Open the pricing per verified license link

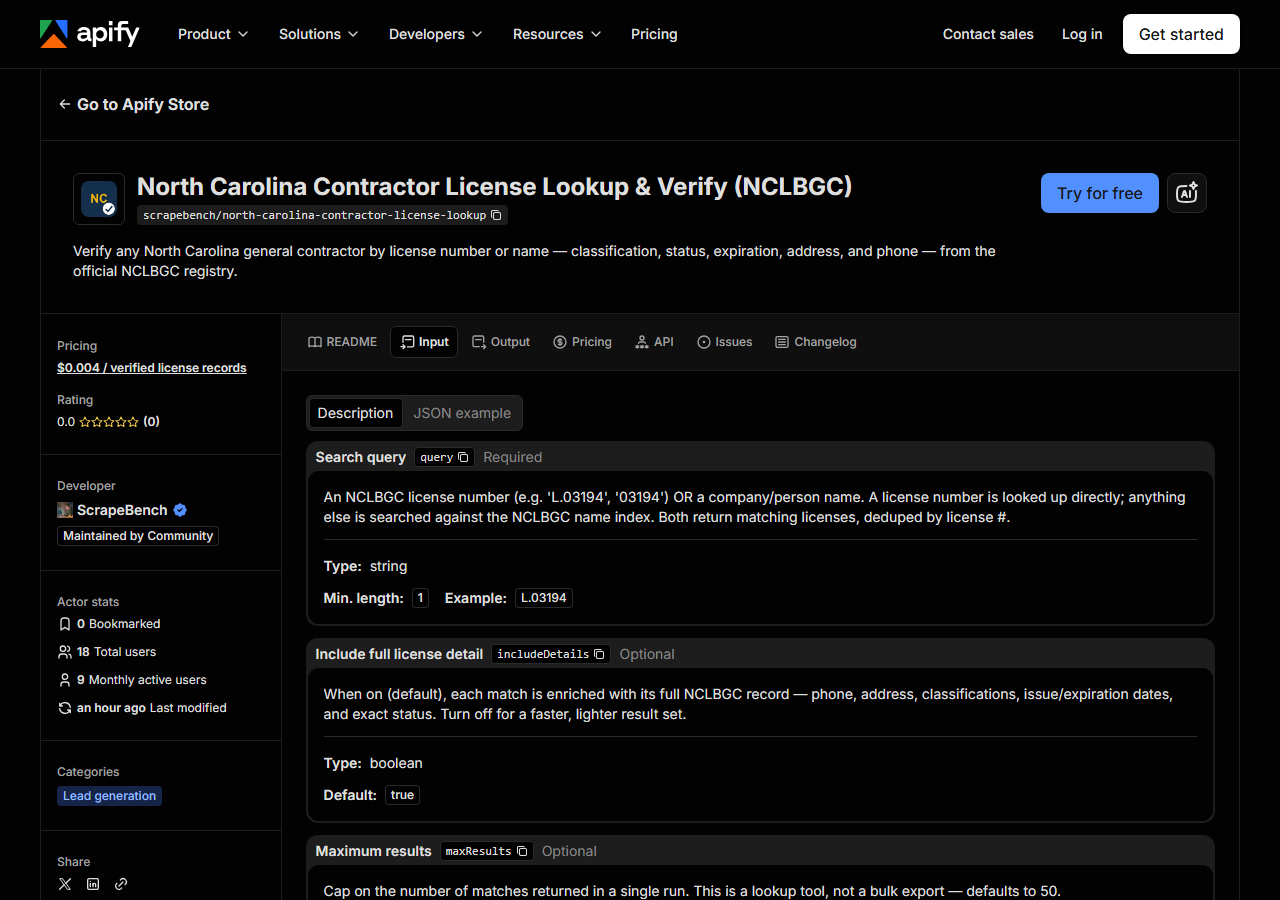(152, 368)
